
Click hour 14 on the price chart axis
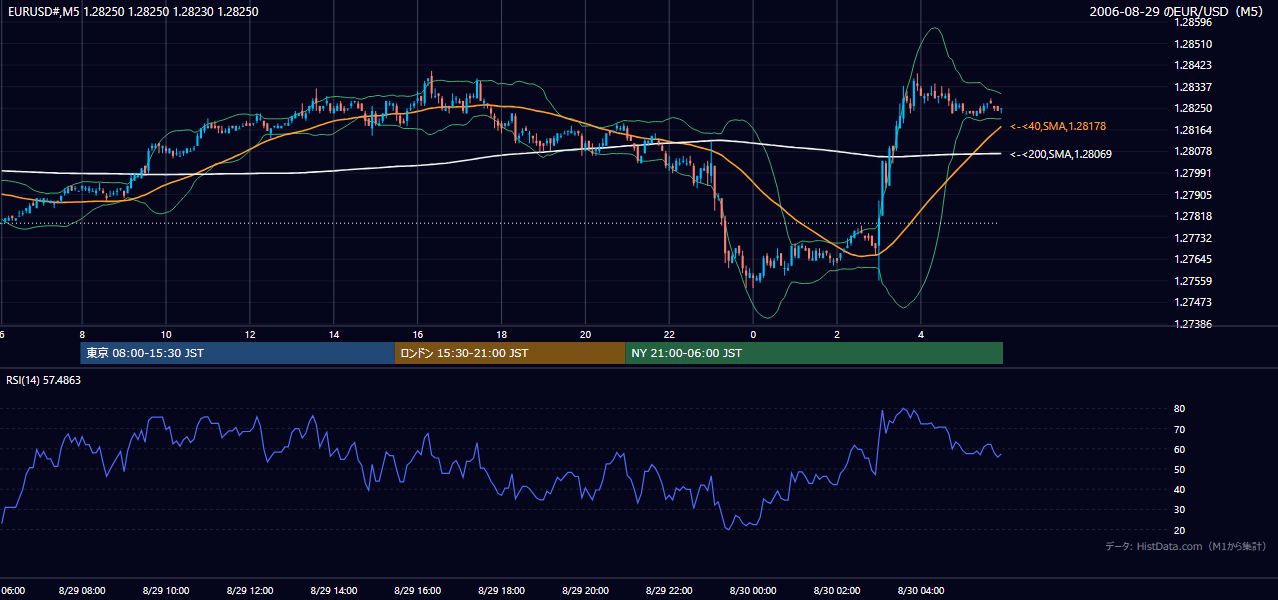point(334,334)
